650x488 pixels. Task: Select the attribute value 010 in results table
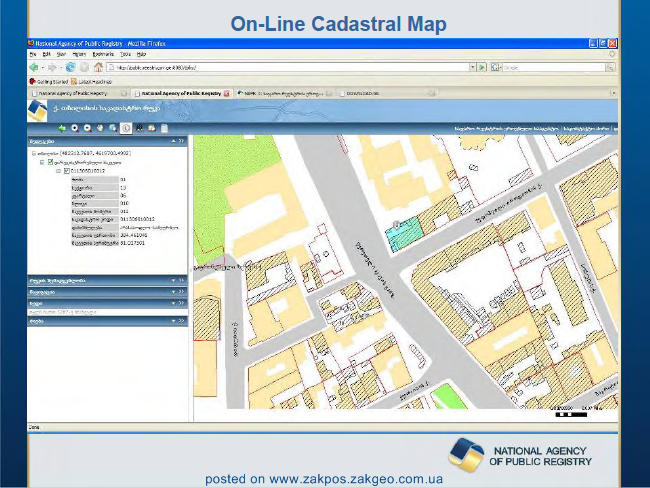point(124,203)
